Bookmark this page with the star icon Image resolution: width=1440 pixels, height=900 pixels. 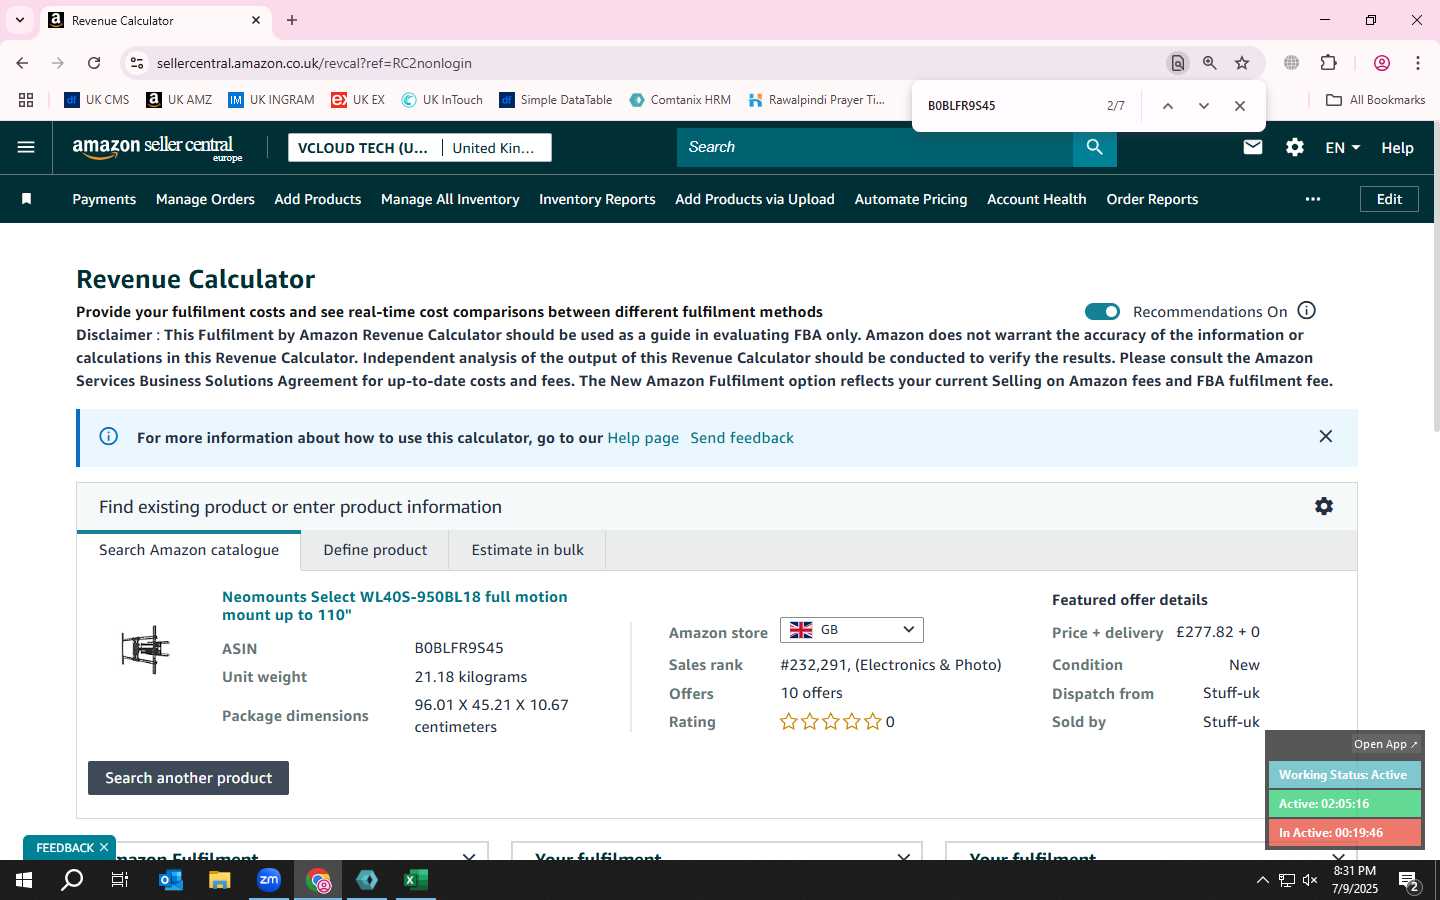[x=1242, y=63]
